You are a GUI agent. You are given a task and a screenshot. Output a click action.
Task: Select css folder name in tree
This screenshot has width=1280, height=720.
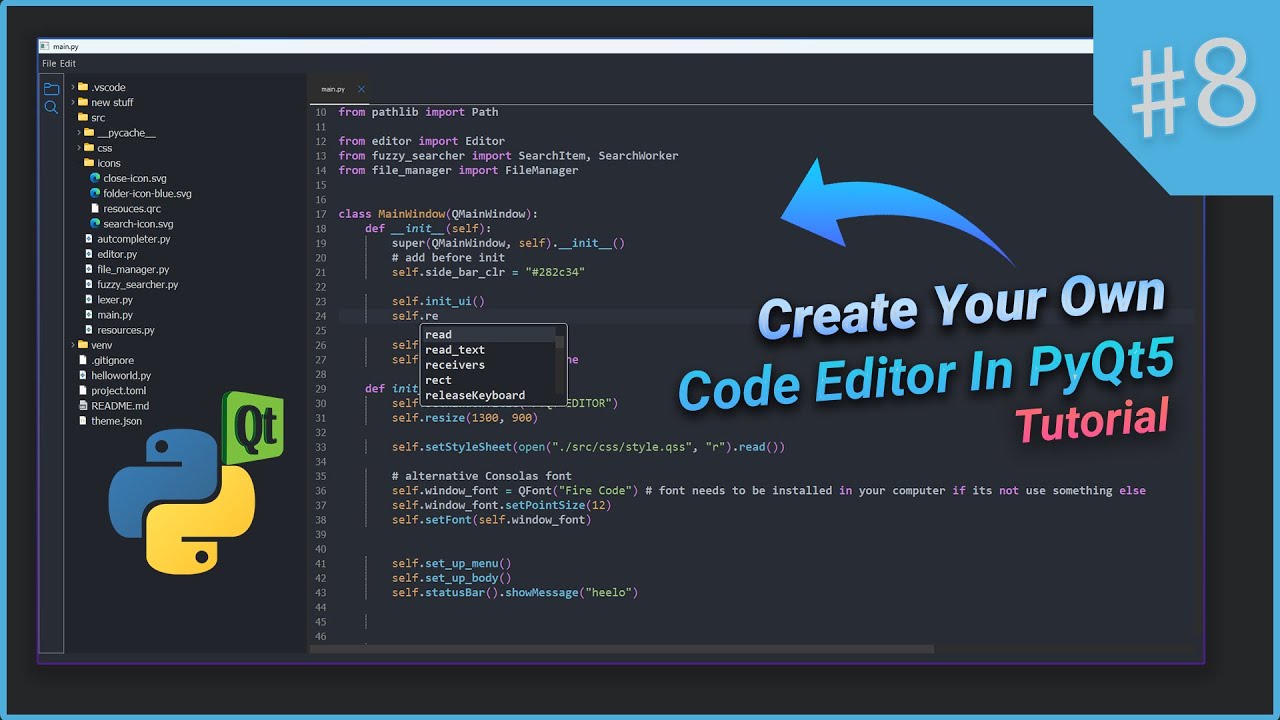point(105,148)
